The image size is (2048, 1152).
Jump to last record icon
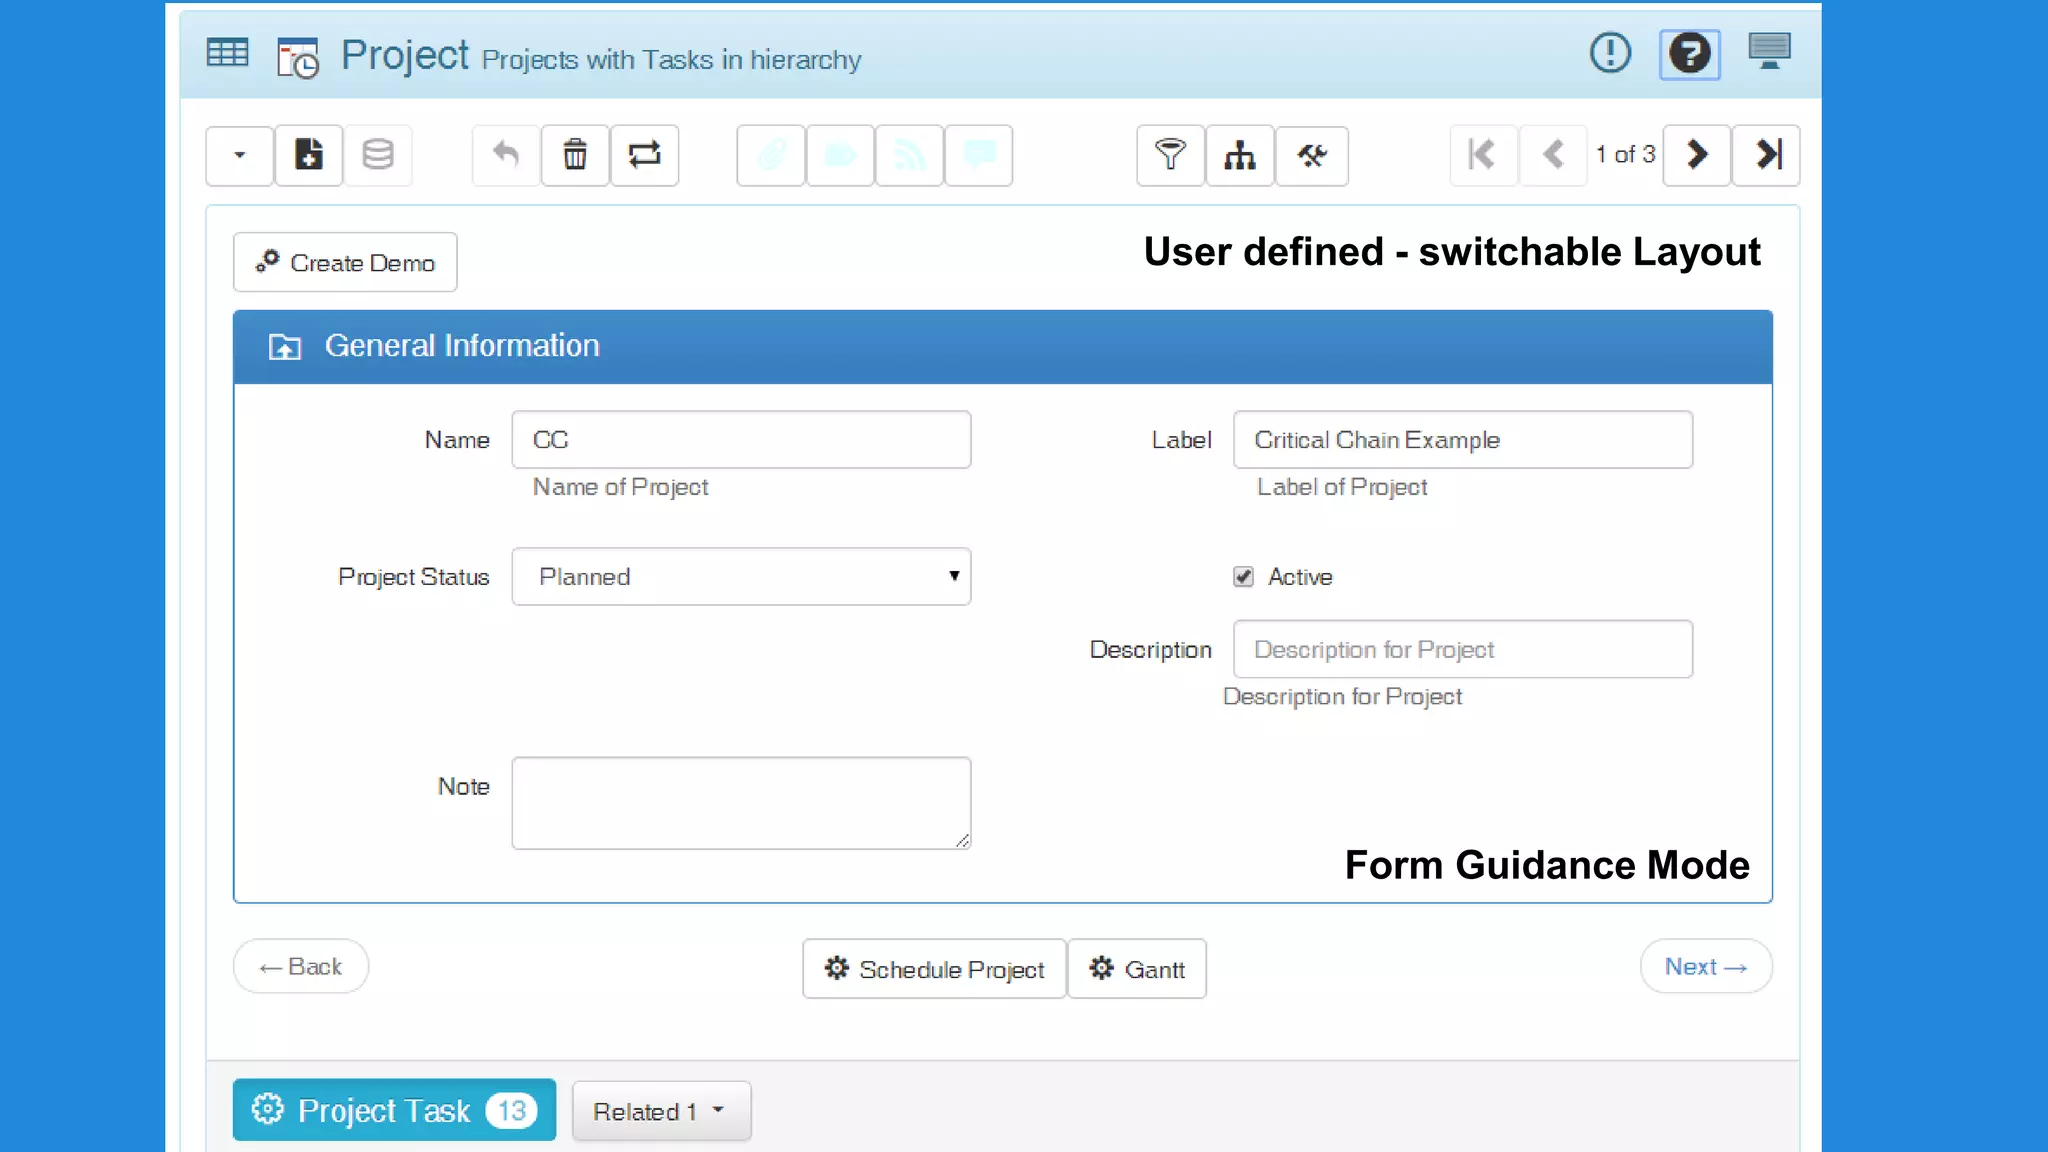click(1766, 155)
